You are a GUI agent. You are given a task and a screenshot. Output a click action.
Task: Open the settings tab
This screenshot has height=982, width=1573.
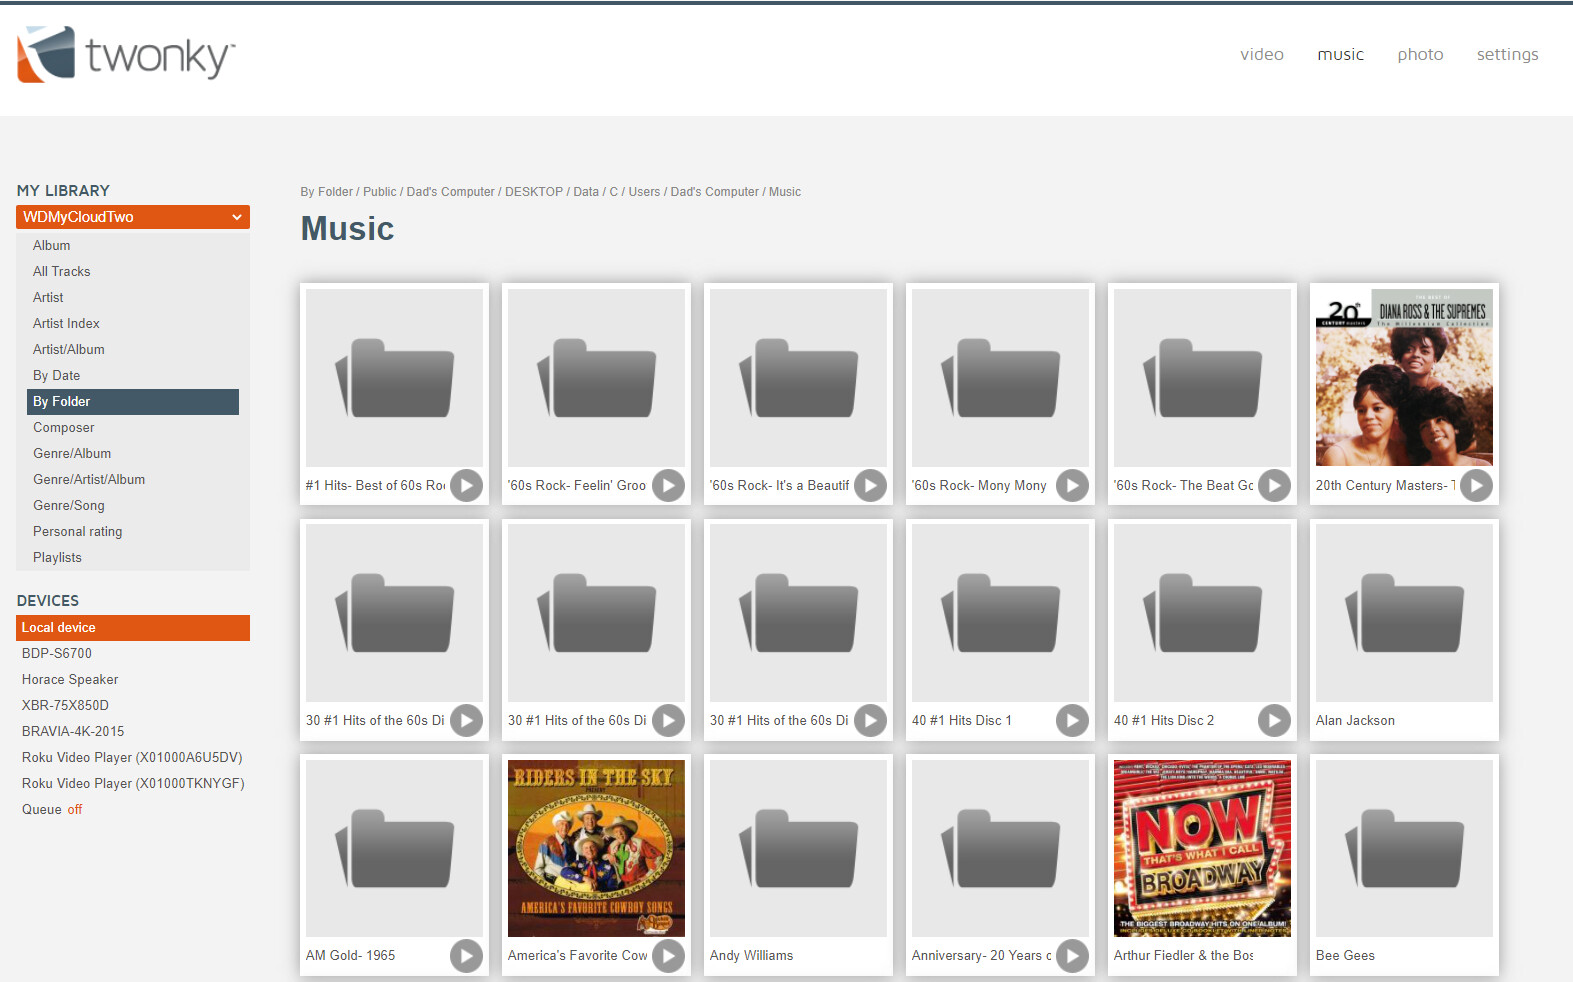(1507, 54)
